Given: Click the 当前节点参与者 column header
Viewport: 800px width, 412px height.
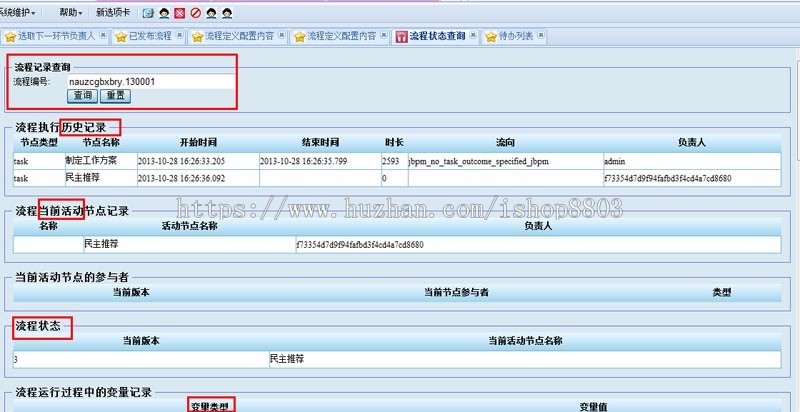Looking at the screenshot, I should pyautogui.click(x=457, y=292).
